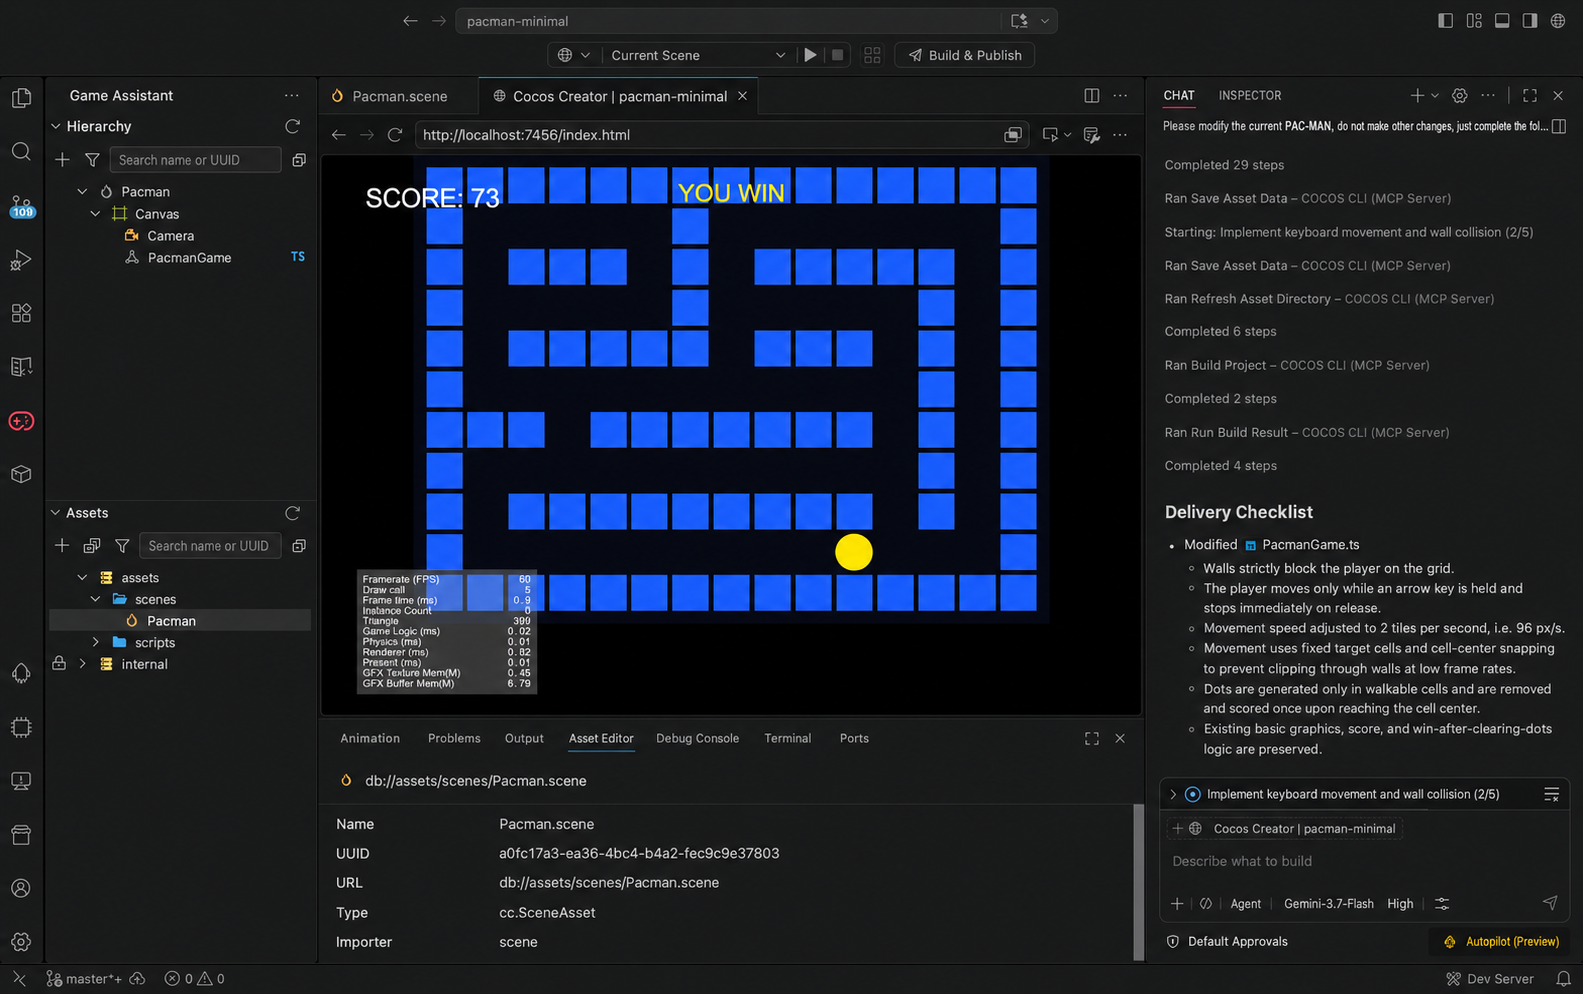The image size is (1583, 994).
Task: Toggle the primary sidebar layout button
Action: [1445, 21]
